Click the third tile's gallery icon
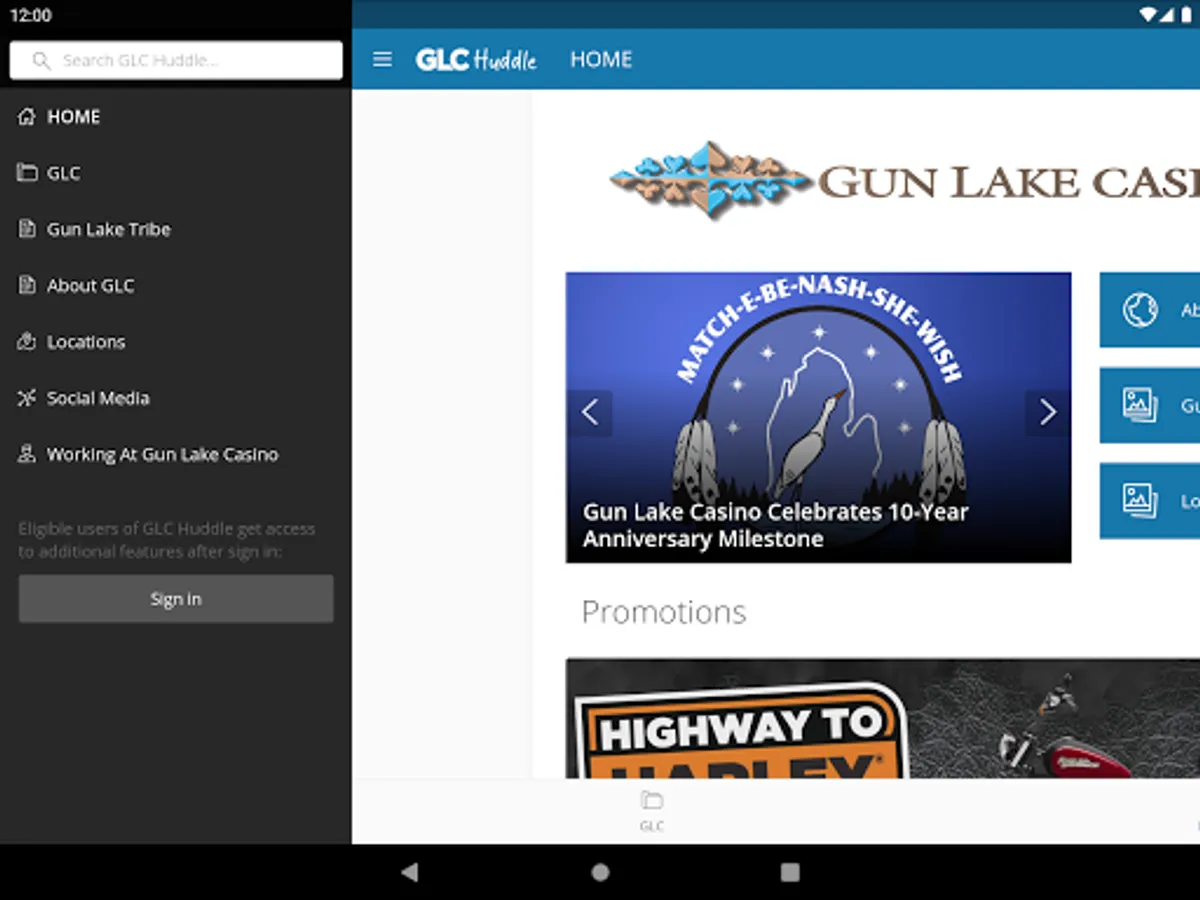Image resolution: width=1200 pixels, height=900 pixels. (1140, 500)
